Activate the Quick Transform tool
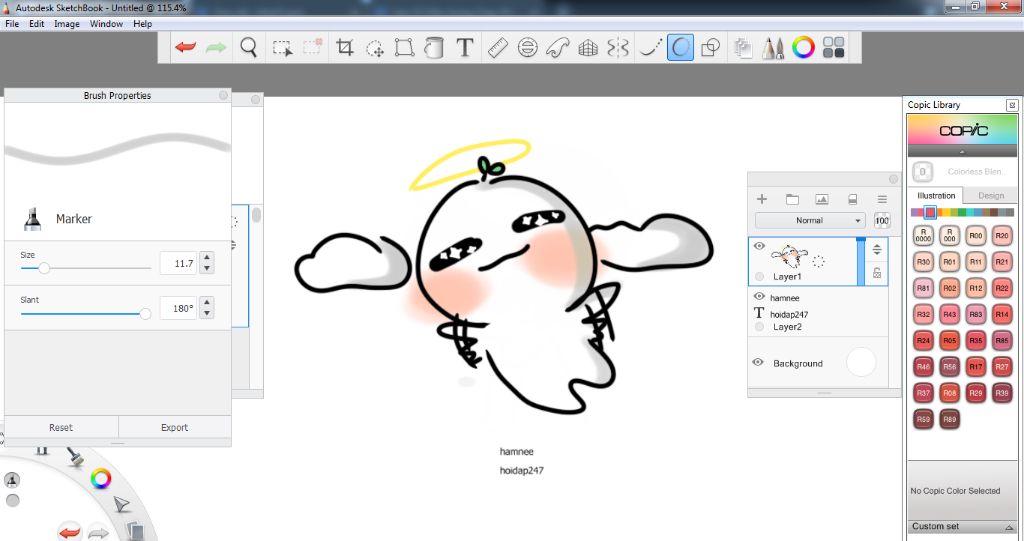Viewport: 1024px width, 541px height. point(375,48)
